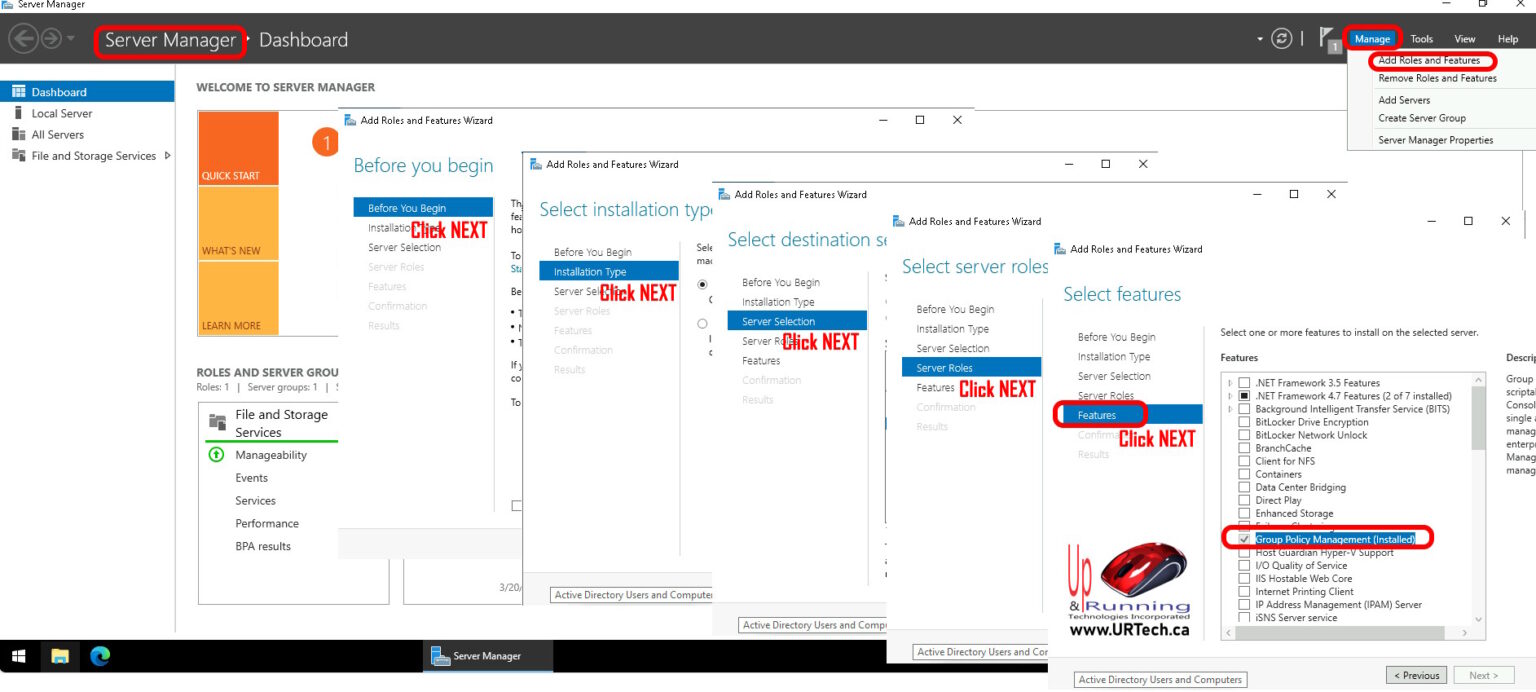Open the Tools menu
This screenshot has height=692, width=1536.
coord(1421,38)
